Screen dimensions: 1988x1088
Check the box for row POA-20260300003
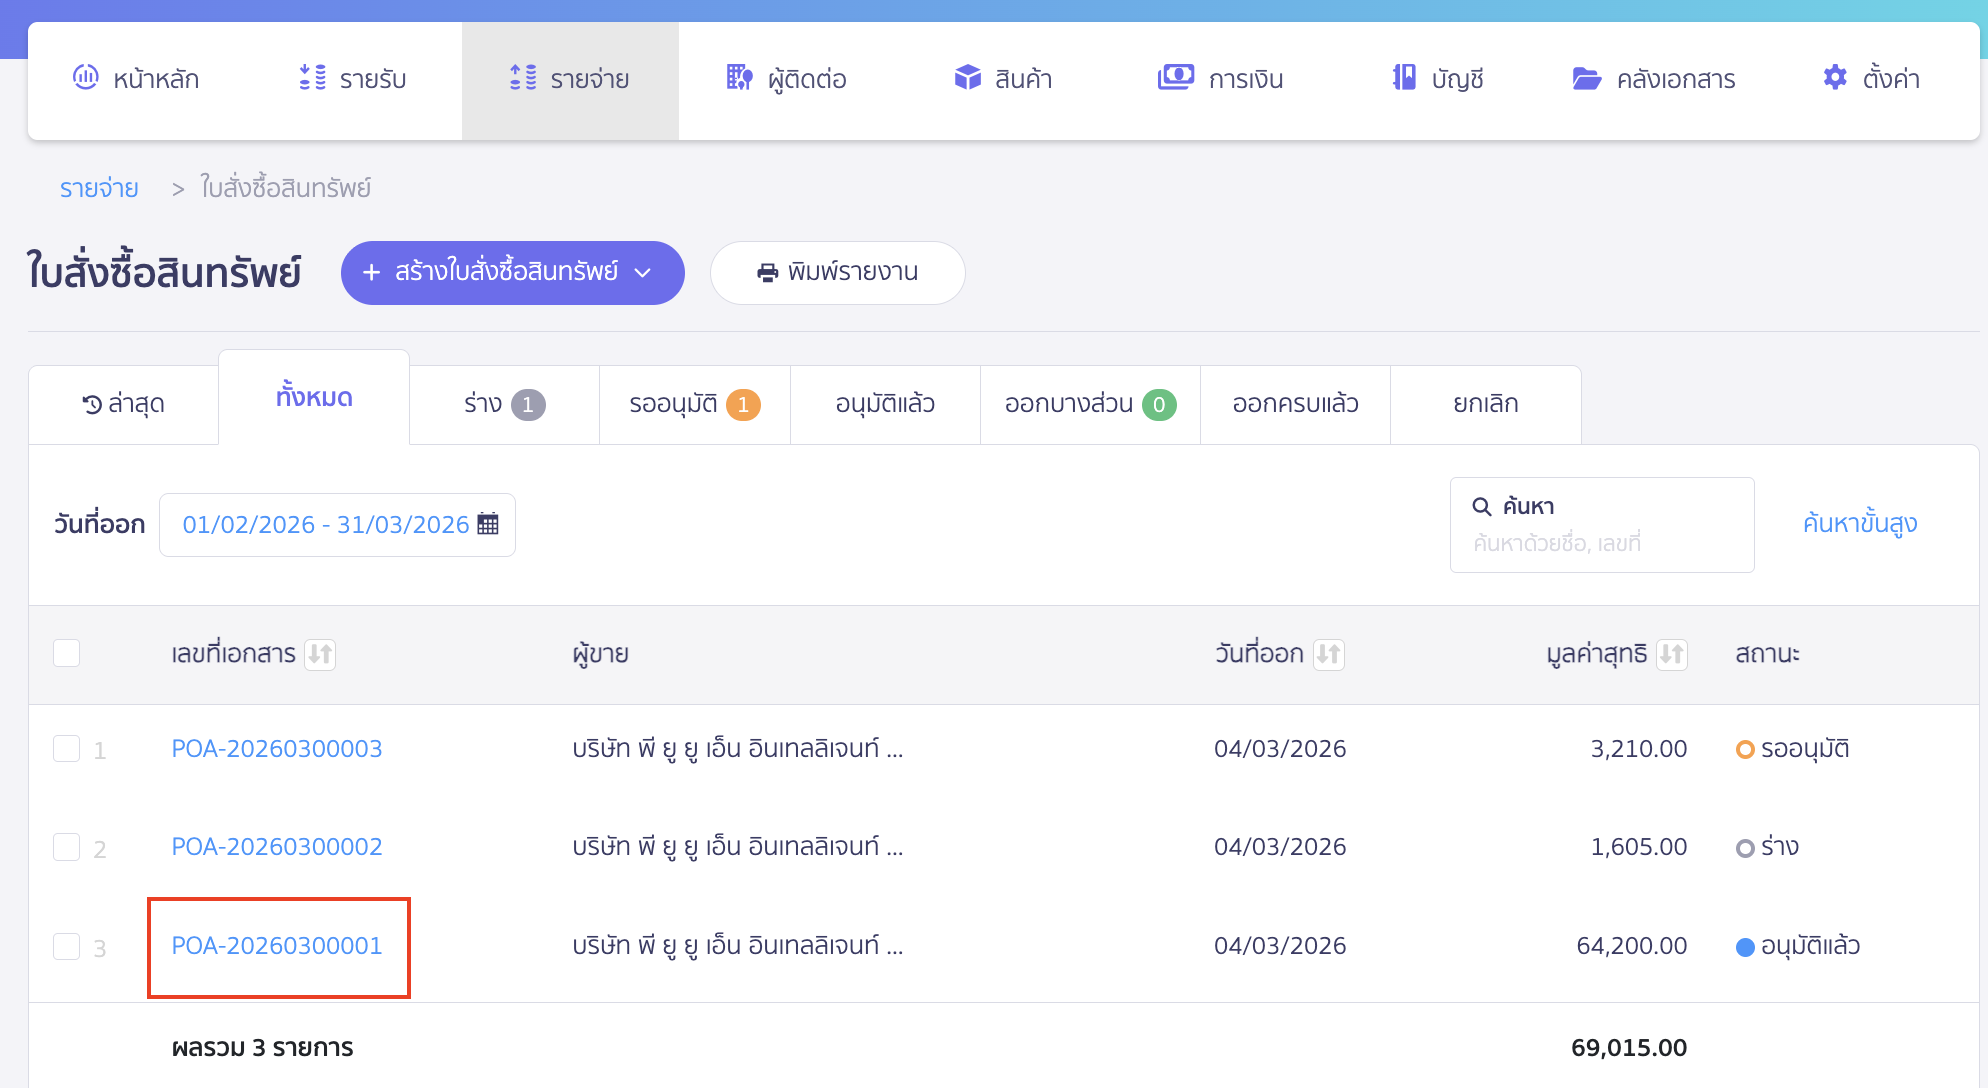[x=67, y=749]
